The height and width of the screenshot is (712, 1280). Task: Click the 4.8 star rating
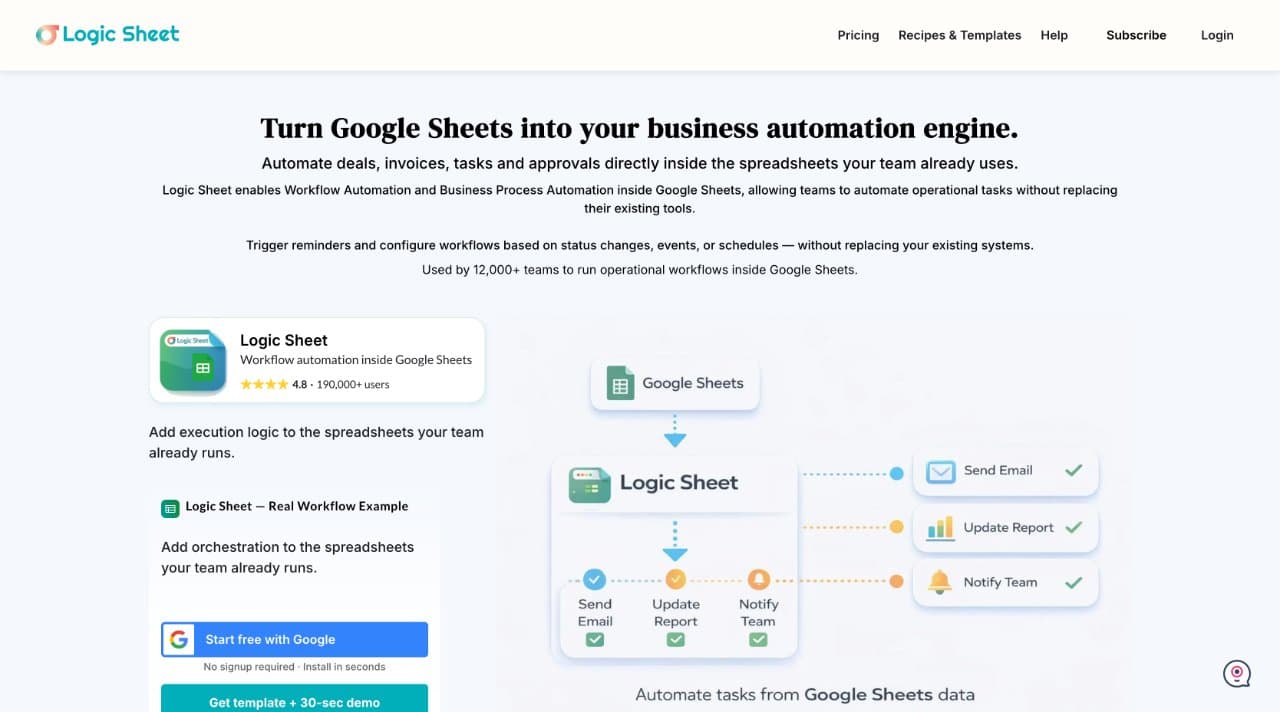pyautogui.click(x=273, y=384)
